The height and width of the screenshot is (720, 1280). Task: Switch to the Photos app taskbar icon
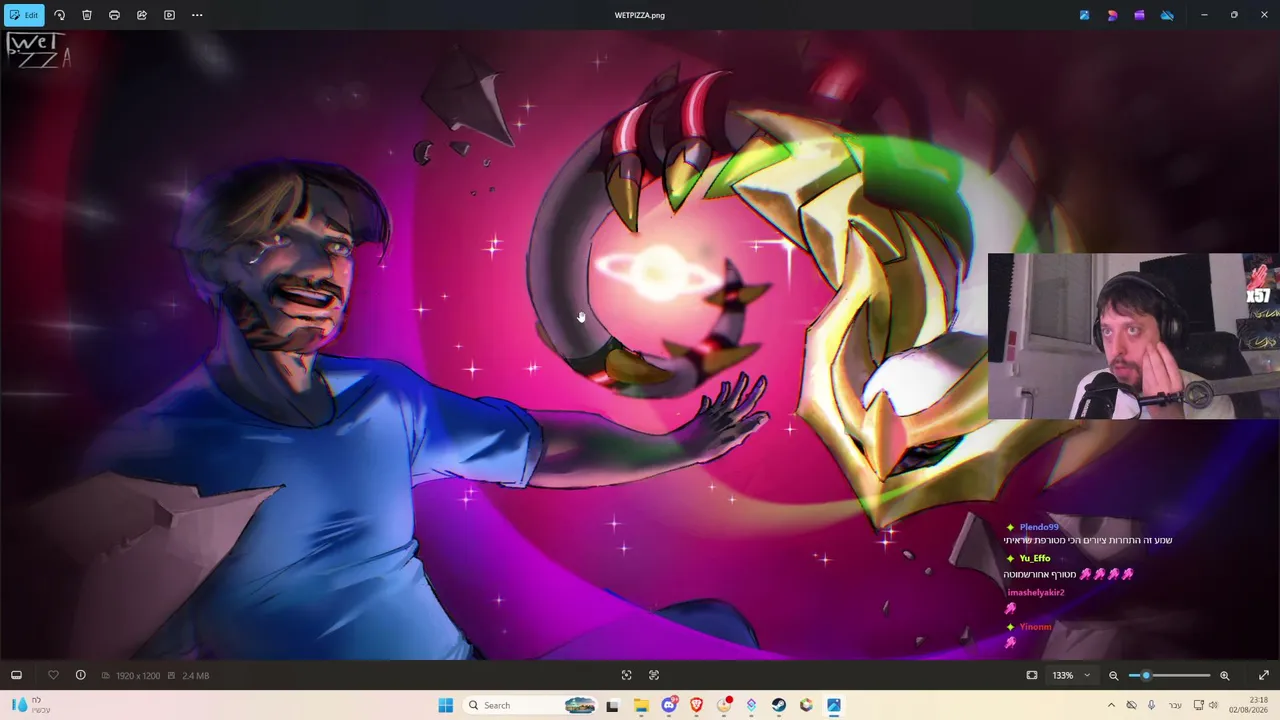pyautogui.click(x=833, y=705)
